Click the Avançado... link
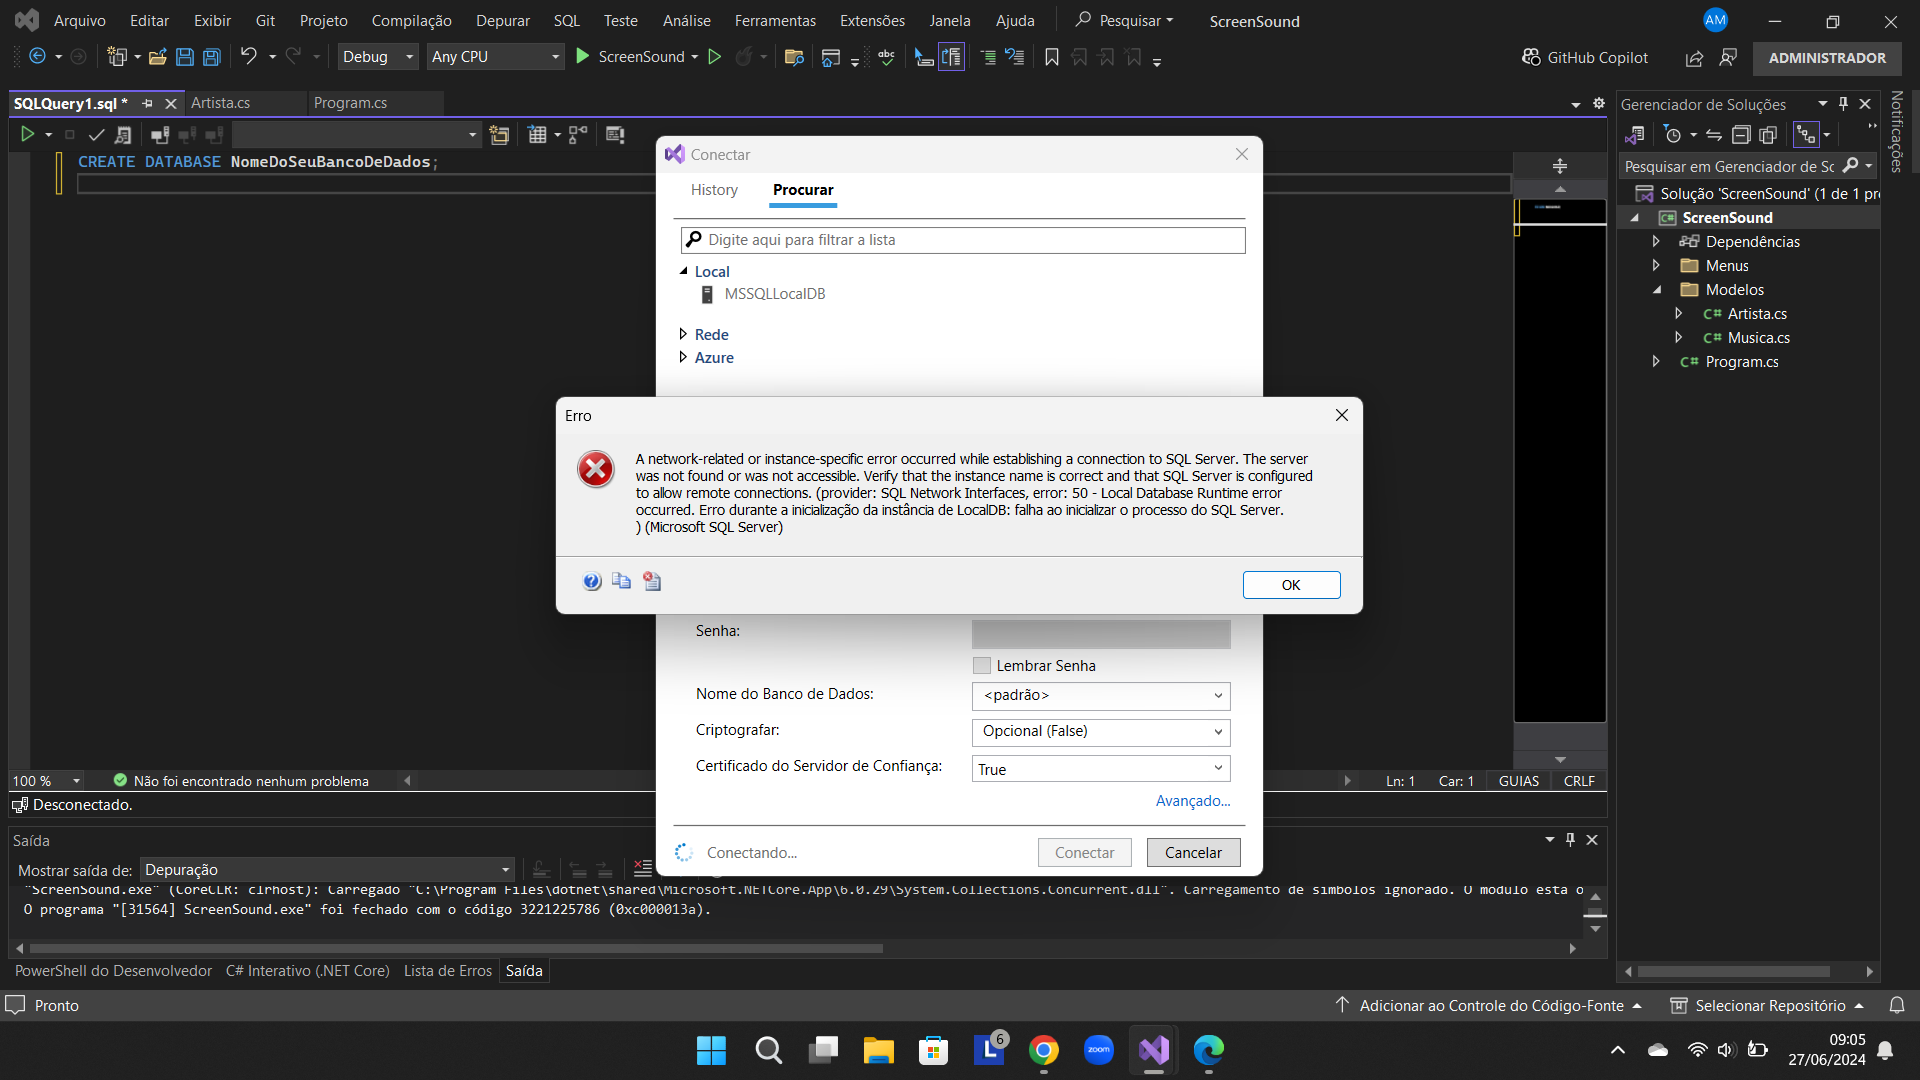 tap(1193, 801)
